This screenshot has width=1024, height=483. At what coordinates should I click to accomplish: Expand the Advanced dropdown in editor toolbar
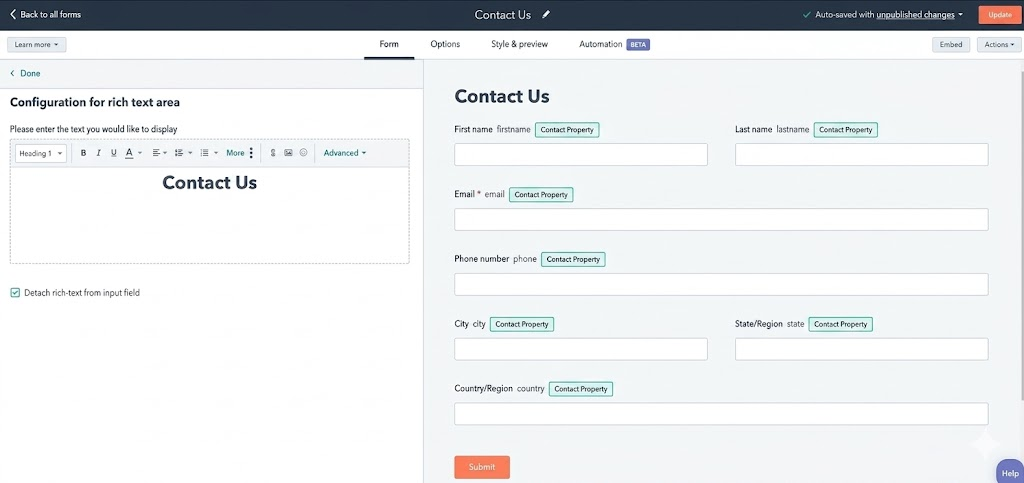(x=345, y=153)
